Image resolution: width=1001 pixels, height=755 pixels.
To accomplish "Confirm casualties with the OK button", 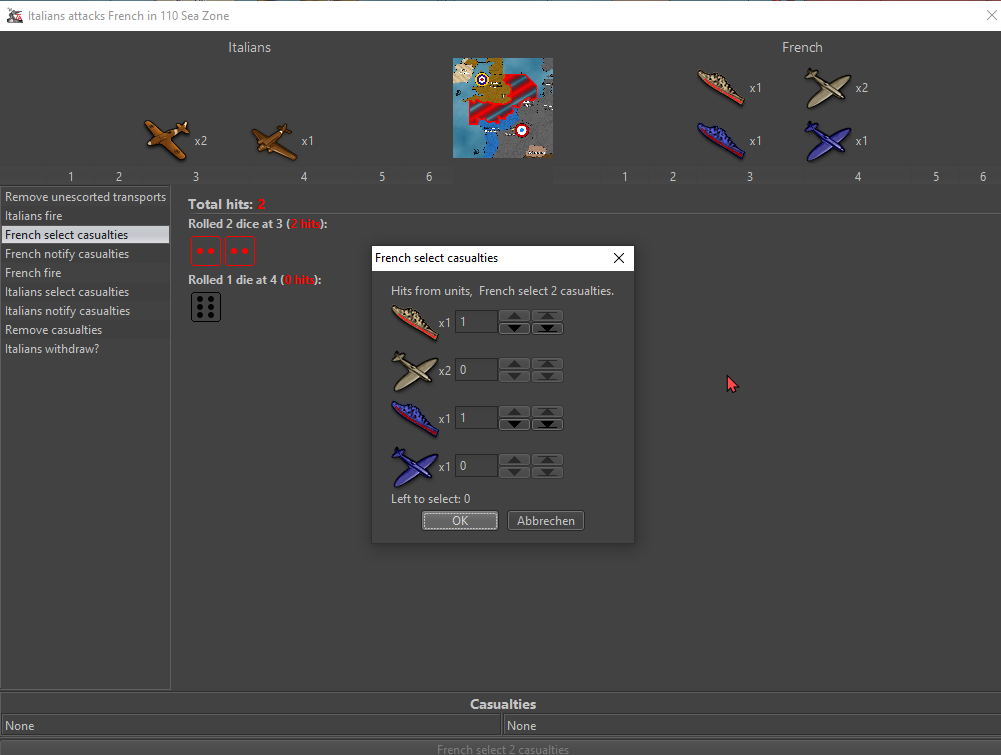I will point(459,521).
